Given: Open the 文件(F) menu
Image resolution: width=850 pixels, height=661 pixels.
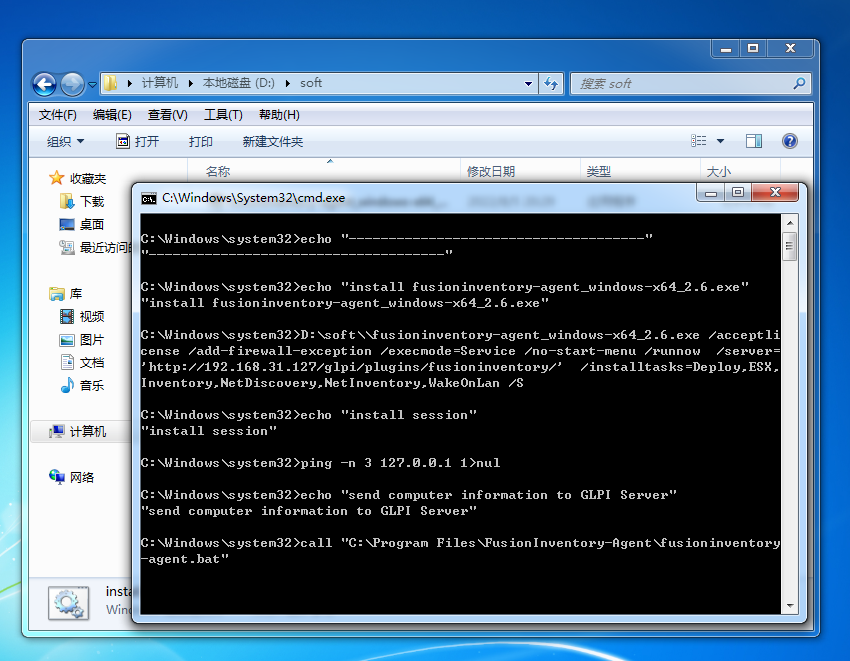Looking at the screenshot, I should click(58, 114).
